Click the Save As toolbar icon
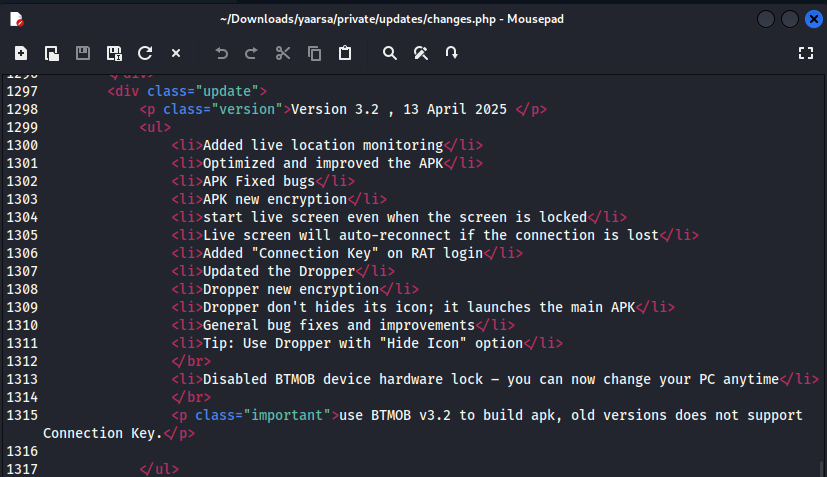 click(x=114, y=53)
